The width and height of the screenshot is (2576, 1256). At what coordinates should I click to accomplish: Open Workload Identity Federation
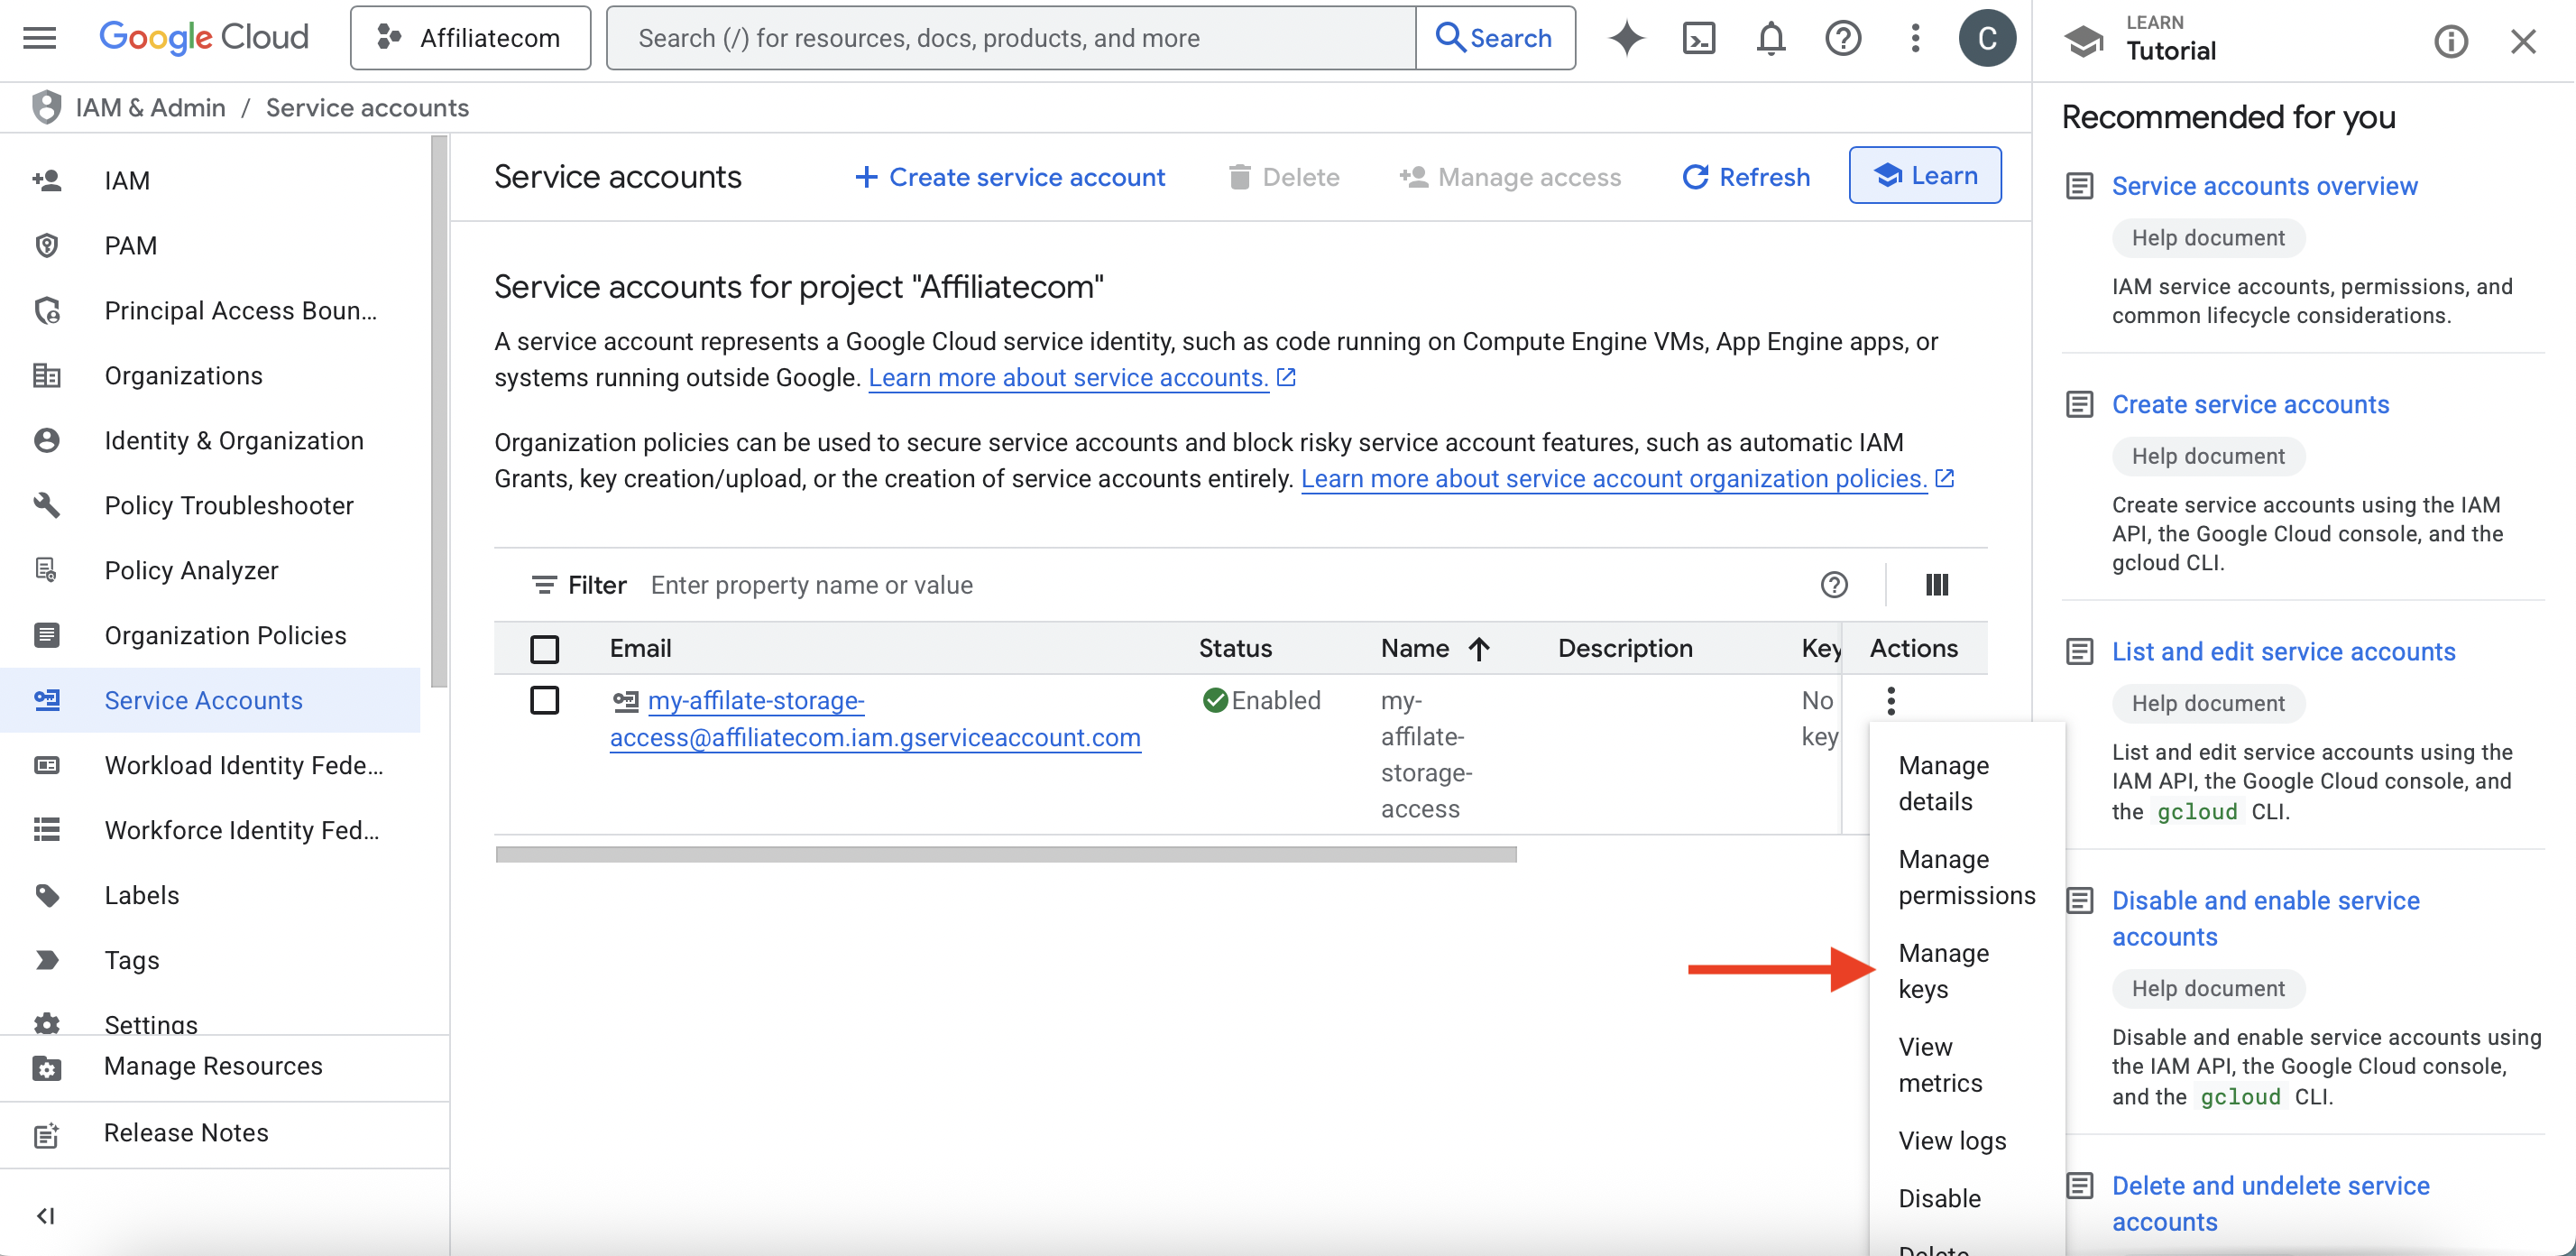coord(210,765)
